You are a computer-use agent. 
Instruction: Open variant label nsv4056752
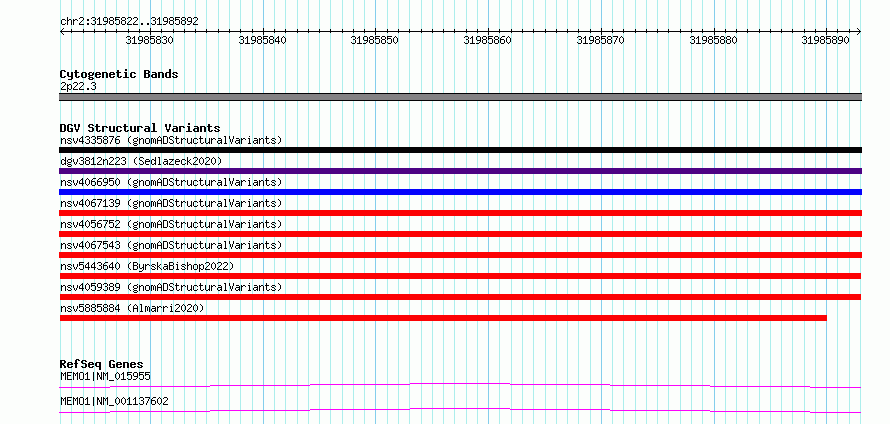pos(171,224)
